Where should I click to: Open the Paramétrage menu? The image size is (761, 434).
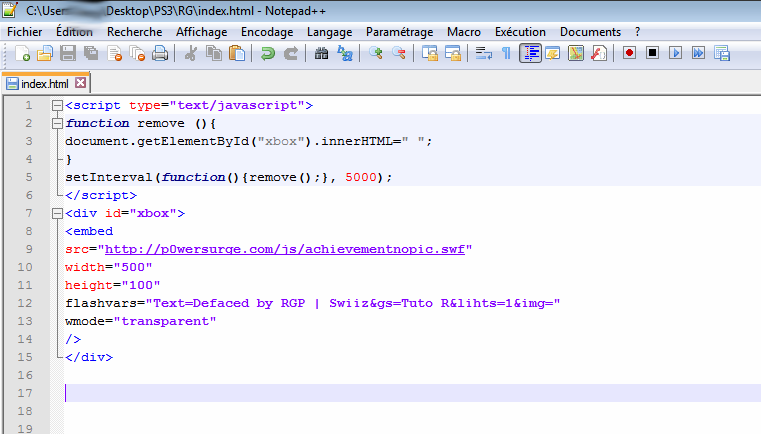tap(399, 32)
